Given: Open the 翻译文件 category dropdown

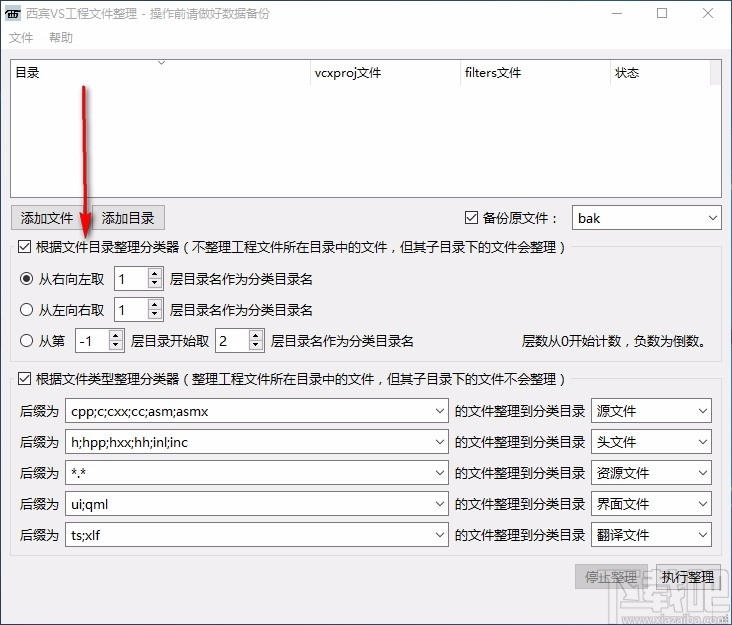Looking at the screenshot, I should point(651,534).
